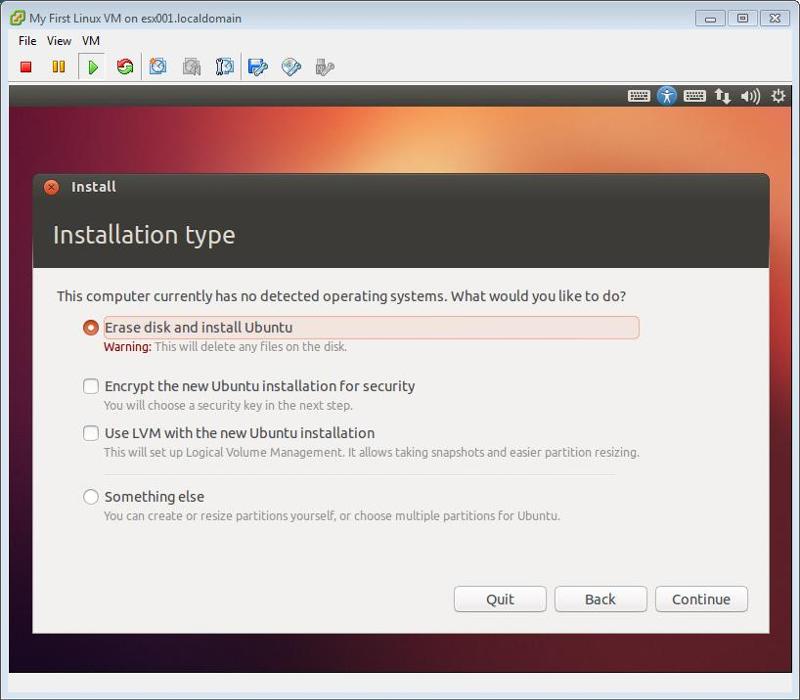Select the Something else radio option
This screenshot has width=800, height=700.
(x=91, y=496)
